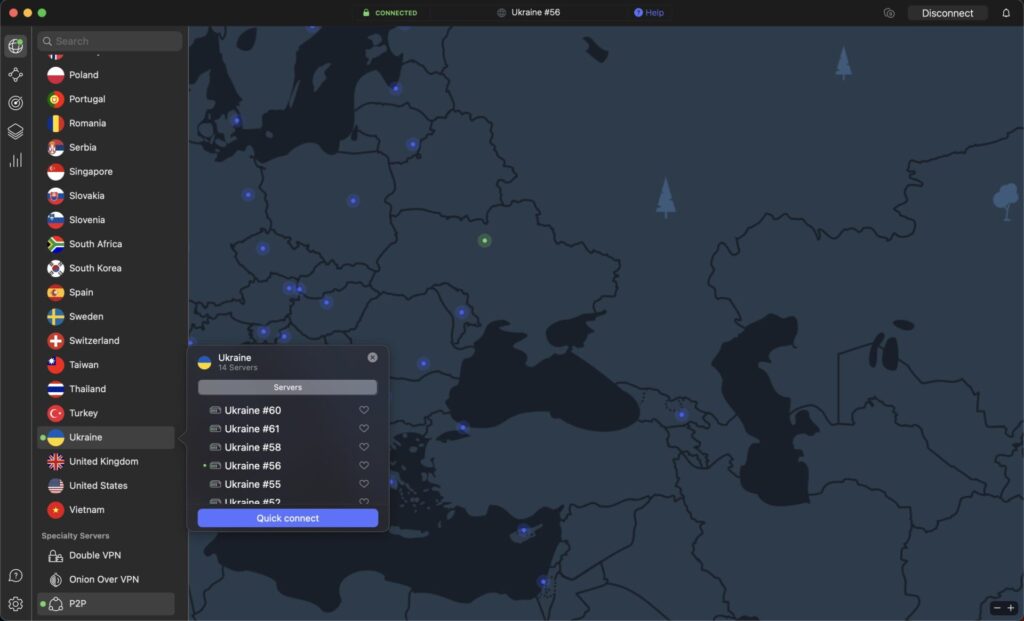
Task: Click the green connected server dot on map
Action: (x=485, y=240)
